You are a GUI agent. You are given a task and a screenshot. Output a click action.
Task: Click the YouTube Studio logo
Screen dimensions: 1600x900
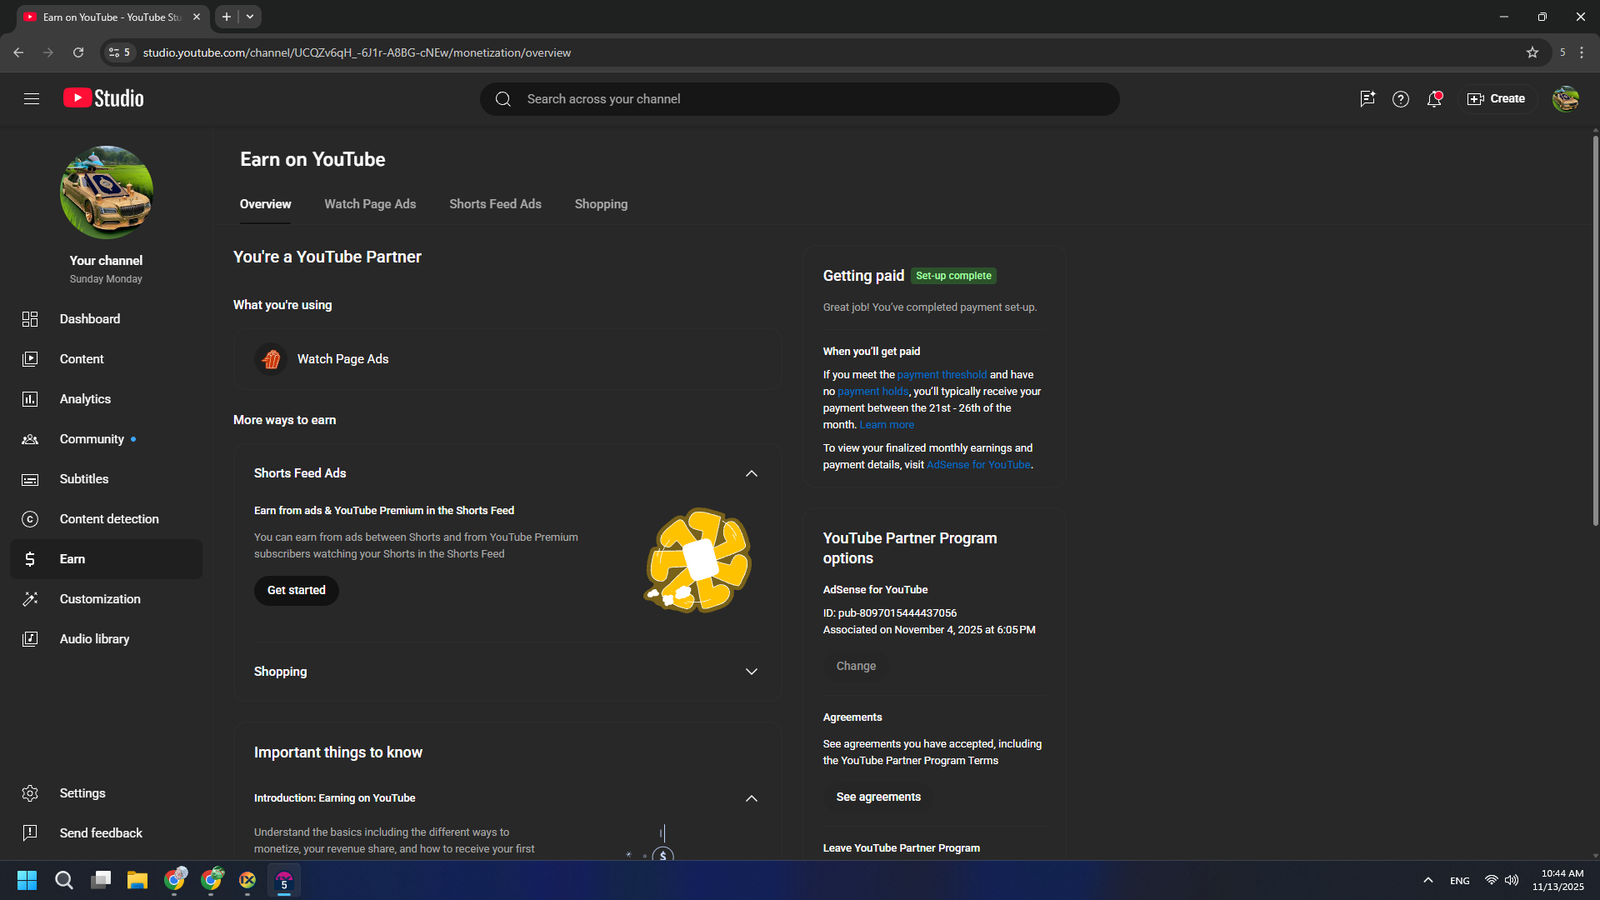click(x=104, y=98)
